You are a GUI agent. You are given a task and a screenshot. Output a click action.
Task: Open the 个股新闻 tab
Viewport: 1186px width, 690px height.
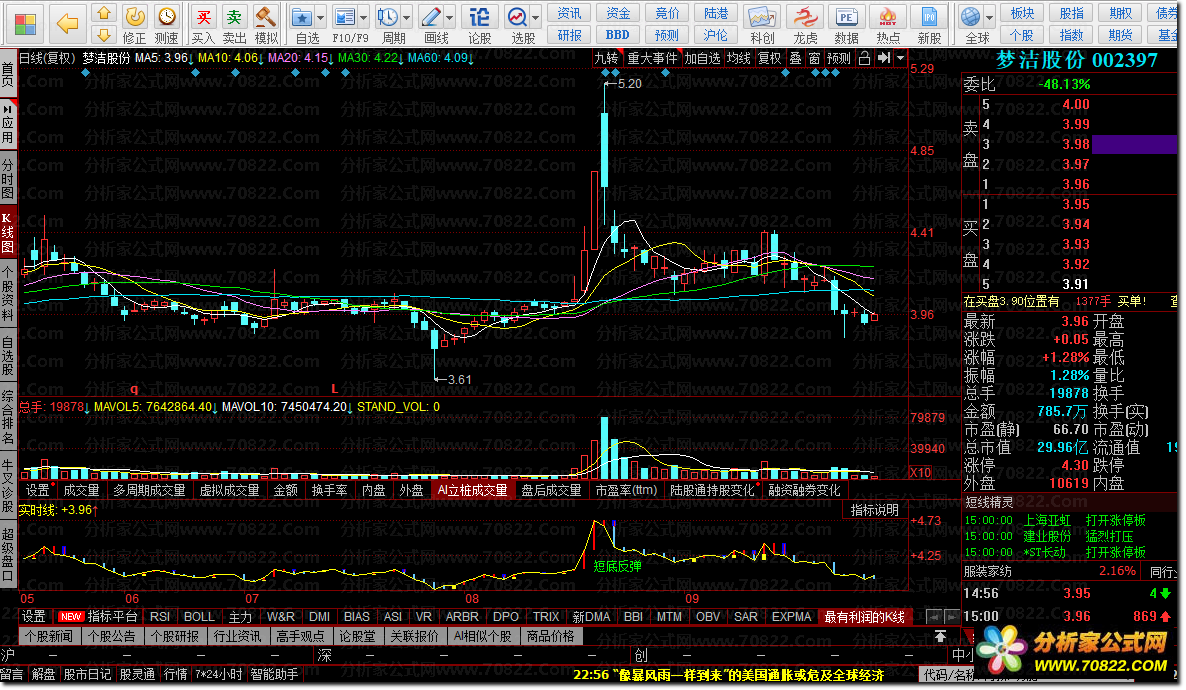(49, 636)
